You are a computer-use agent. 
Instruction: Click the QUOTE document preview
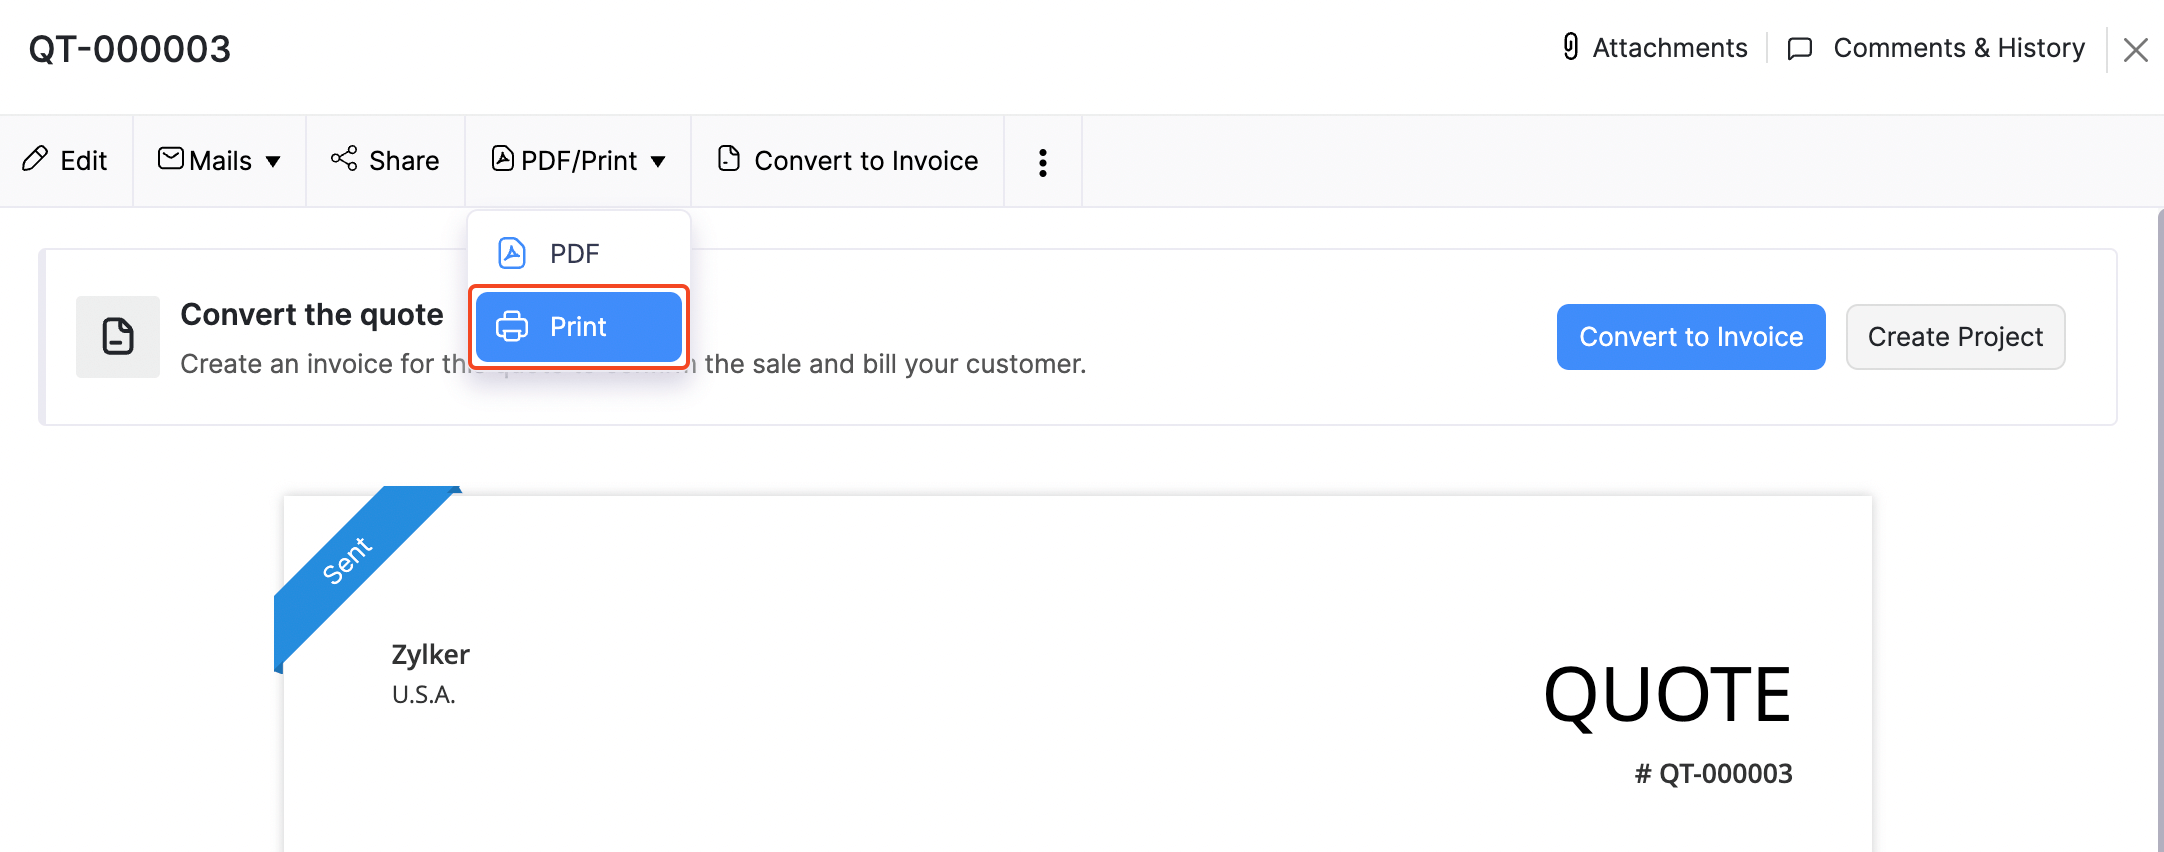click(x=1077, y=680)
